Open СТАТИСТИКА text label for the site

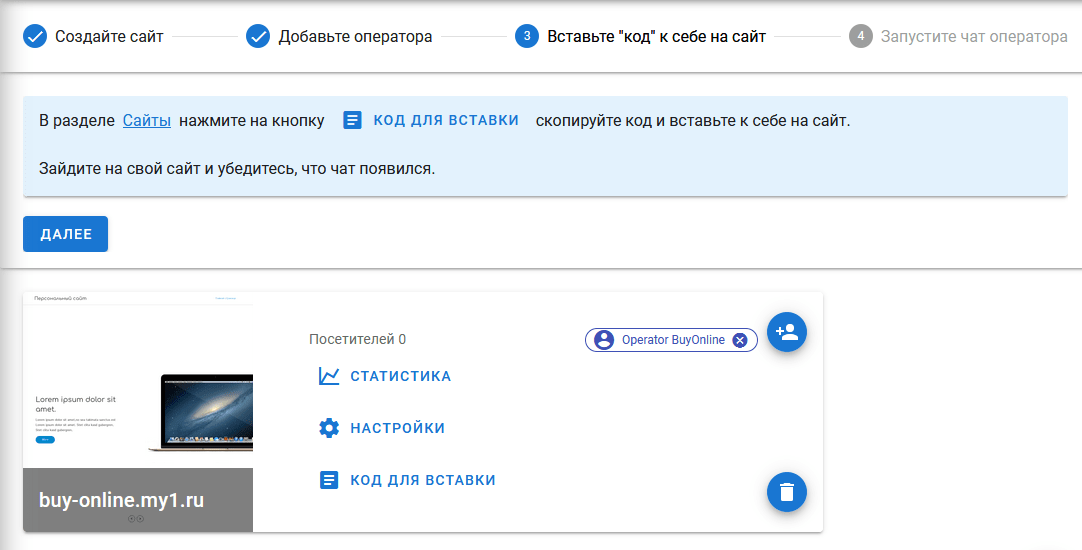[400, 376]
